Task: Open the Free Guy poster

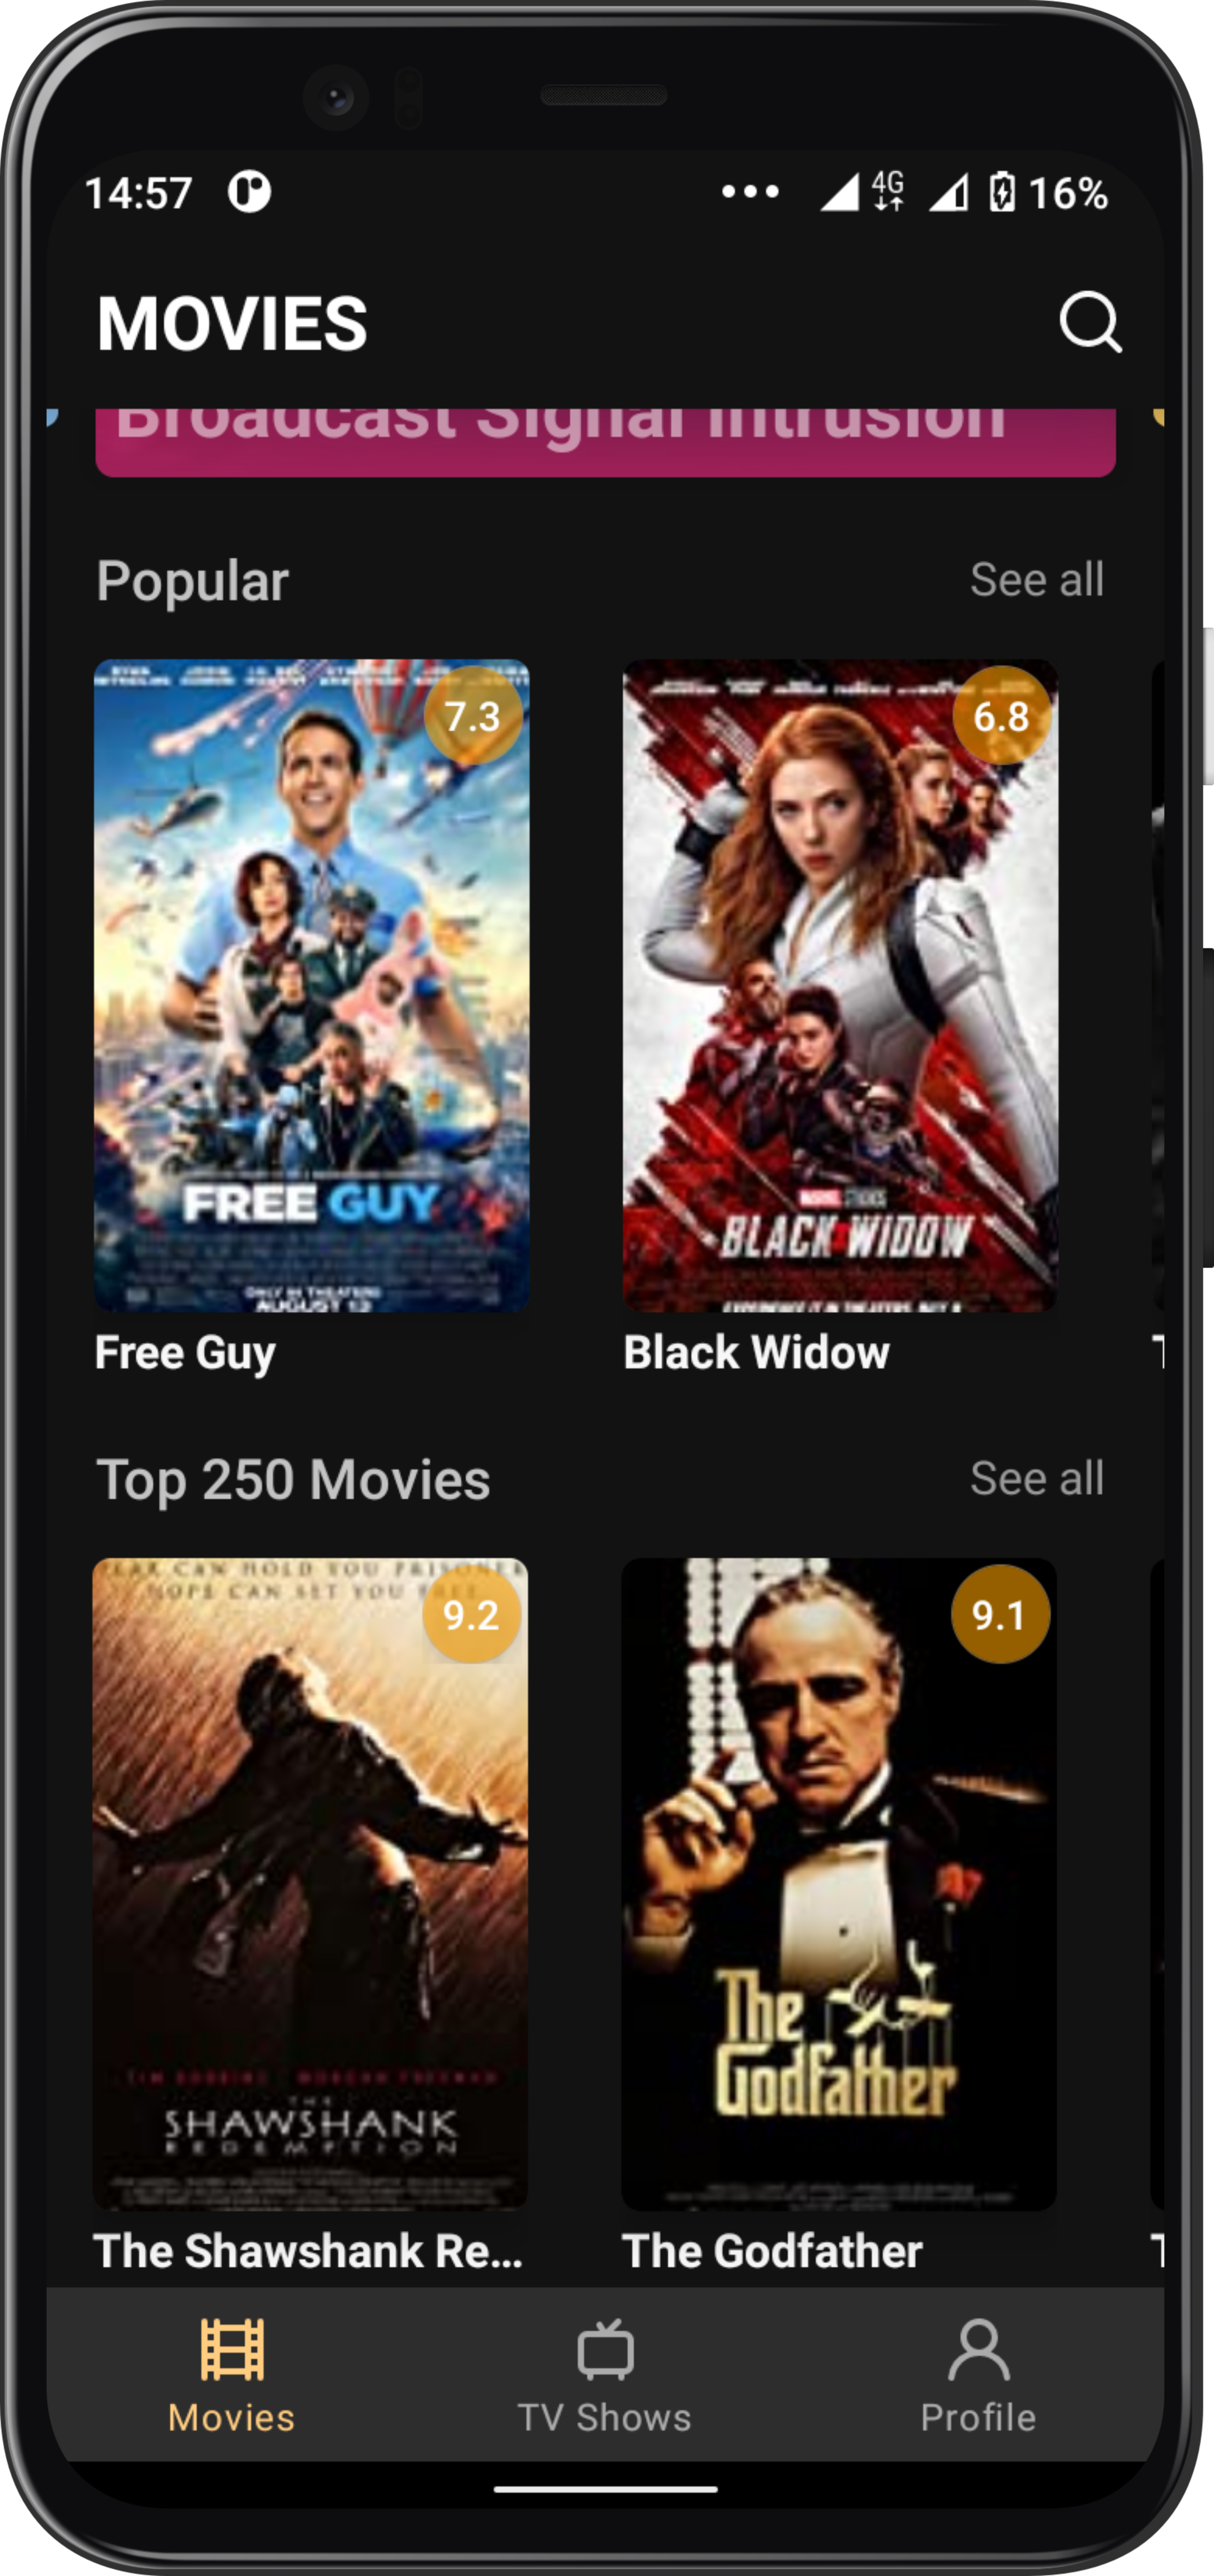Action: (x=311, y=985)
